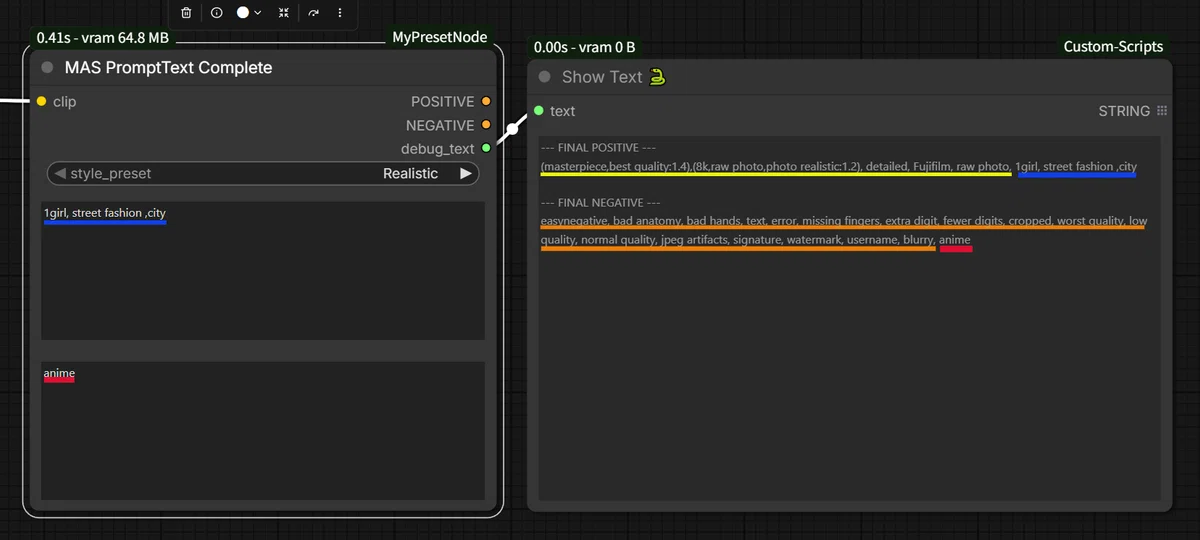Open more options three-dot menu
The image size is (1200, 540).
coord(340,13)
